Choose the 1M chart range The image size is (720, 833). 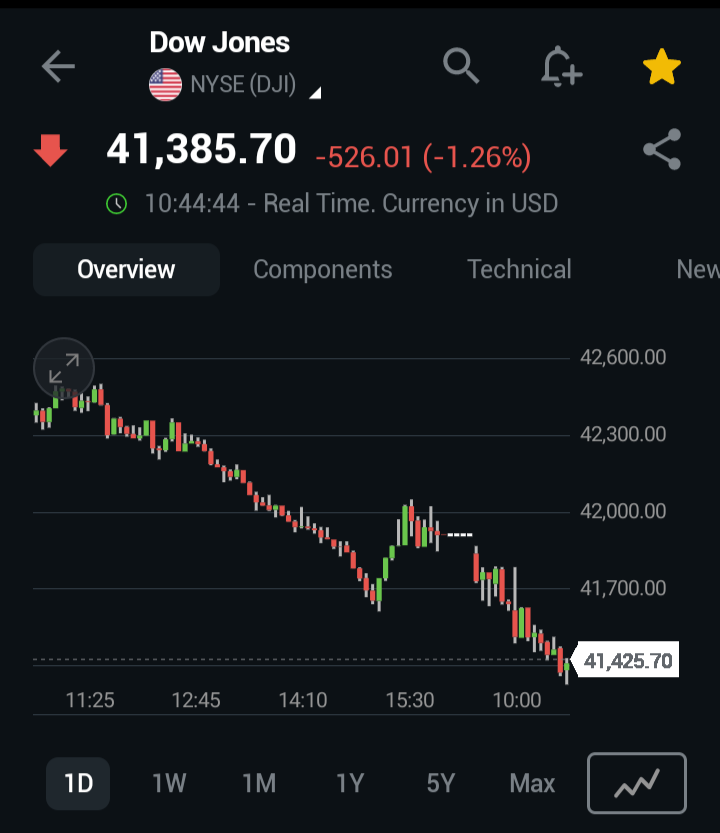coord(259,783)
